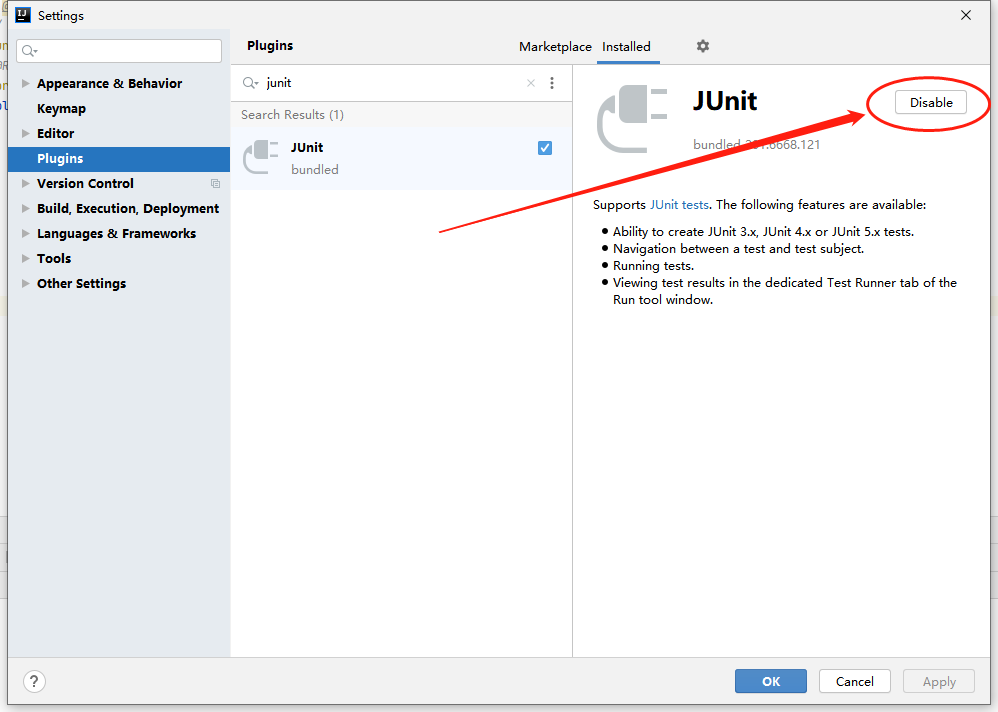Expand the Editor settings section

click(x=25, y=133)
